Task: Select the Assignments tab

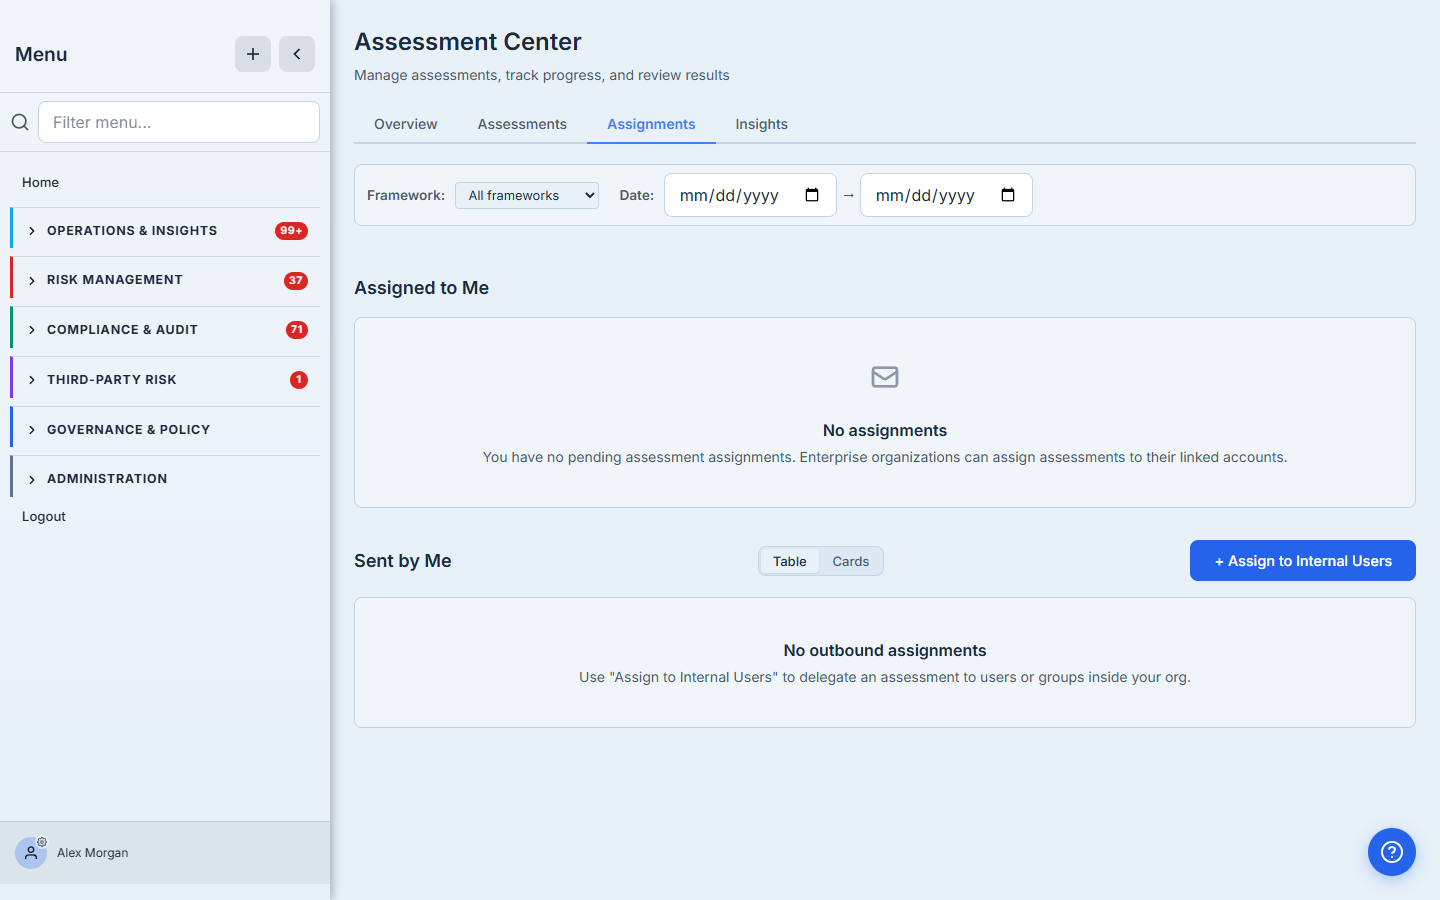Action: [x=651, y=124]
